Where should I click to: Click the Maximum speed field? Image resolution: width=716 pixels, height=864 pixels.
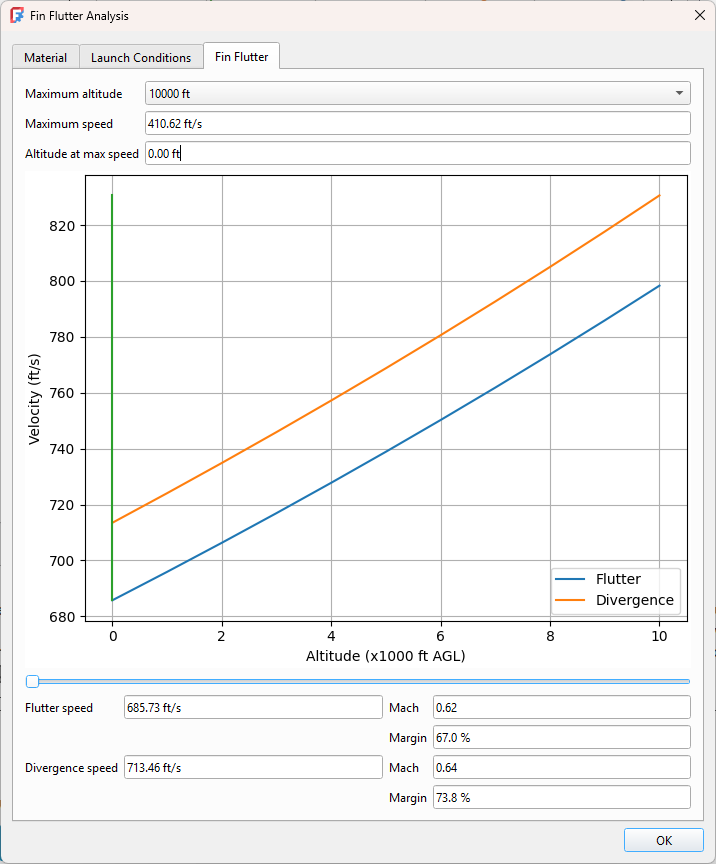pyautogui.click(x=417, y=124)
